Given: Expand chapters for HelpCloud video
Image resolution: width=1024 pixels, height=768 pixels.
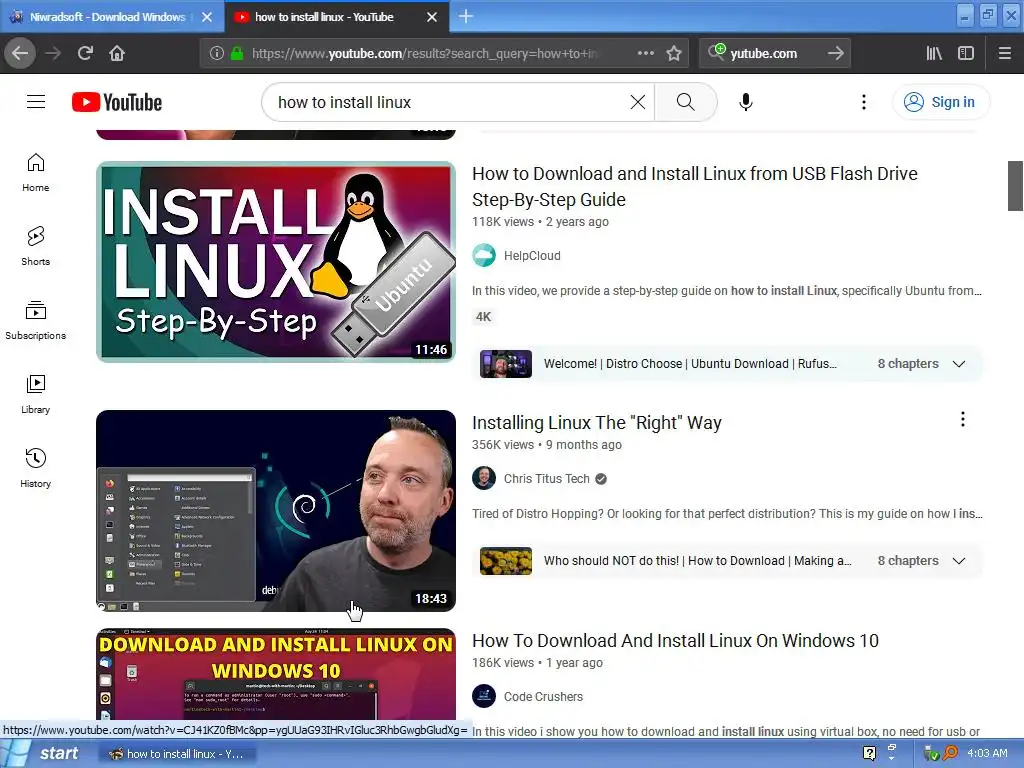Looking at the screenshot, I should pos(959,364).
